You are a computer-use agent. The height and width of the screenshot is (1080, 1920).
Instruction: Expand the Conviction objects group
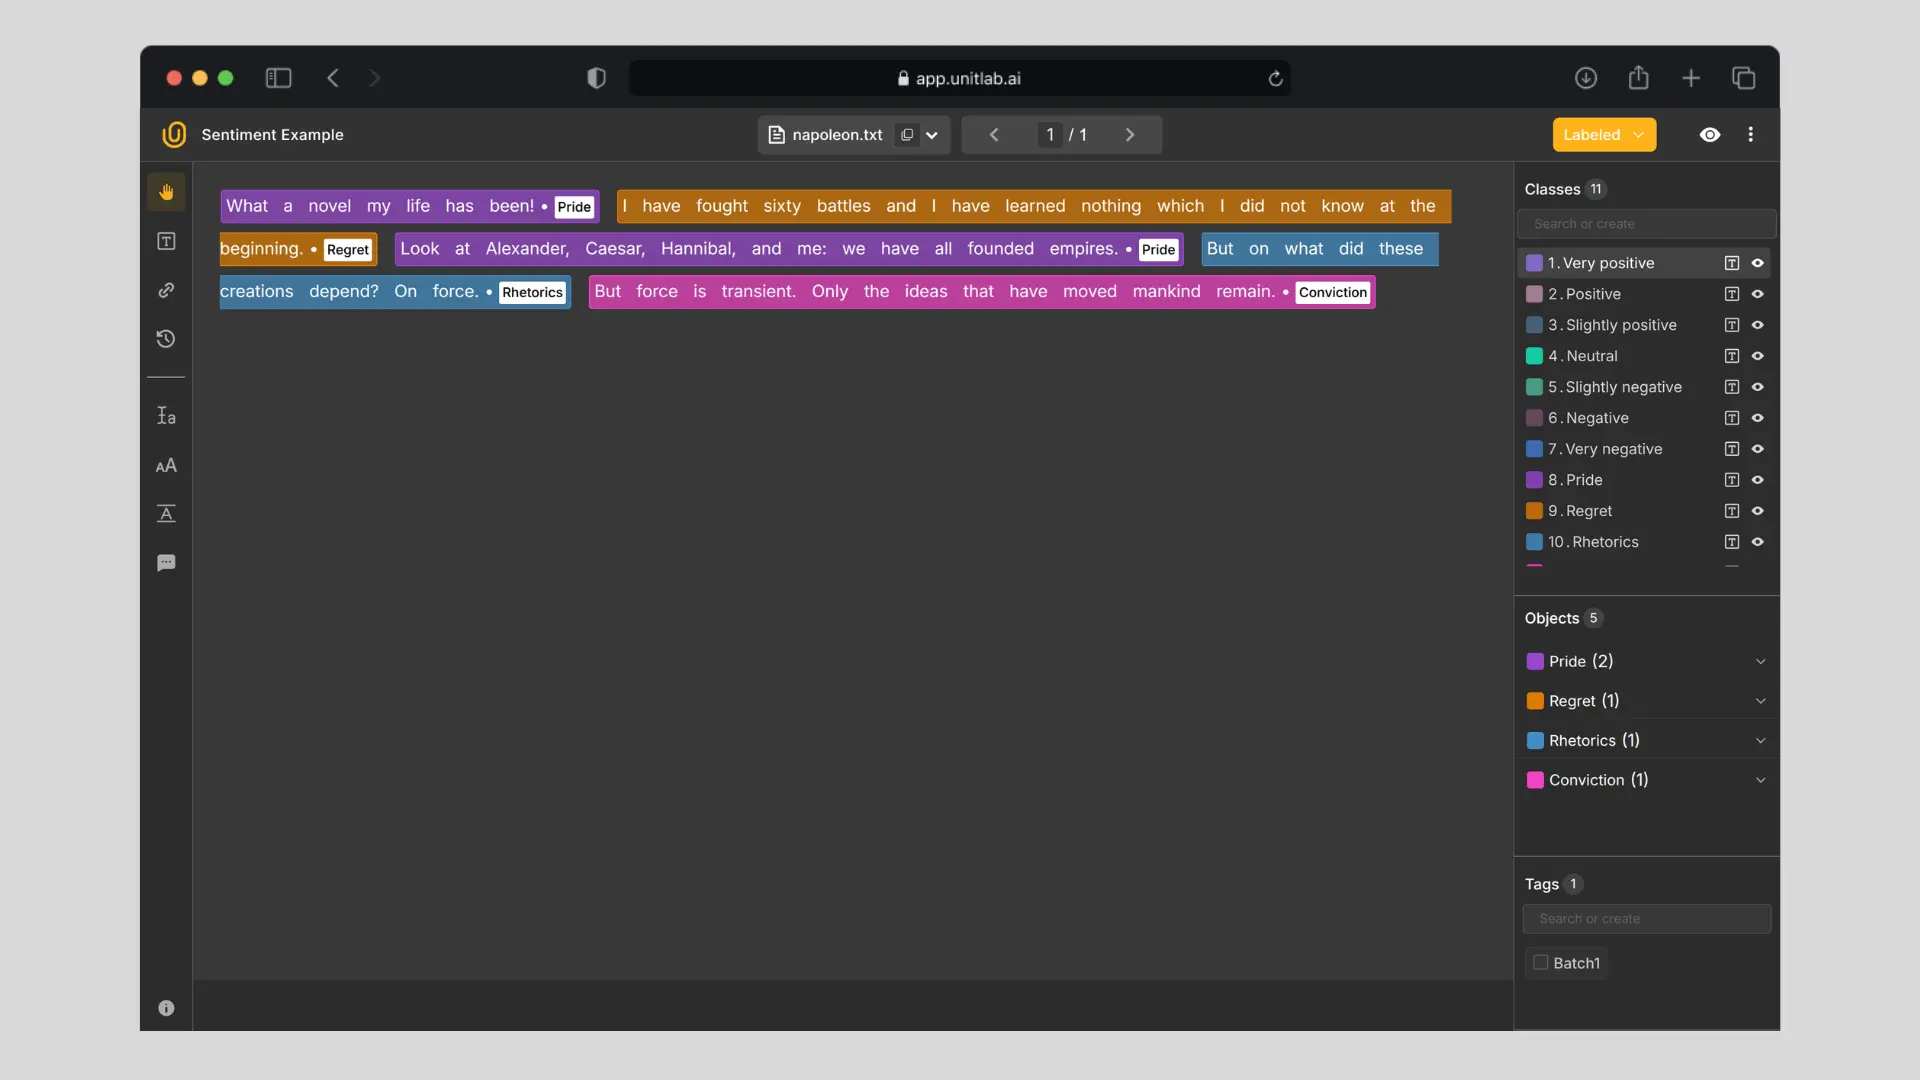(x=1760, y=780)
